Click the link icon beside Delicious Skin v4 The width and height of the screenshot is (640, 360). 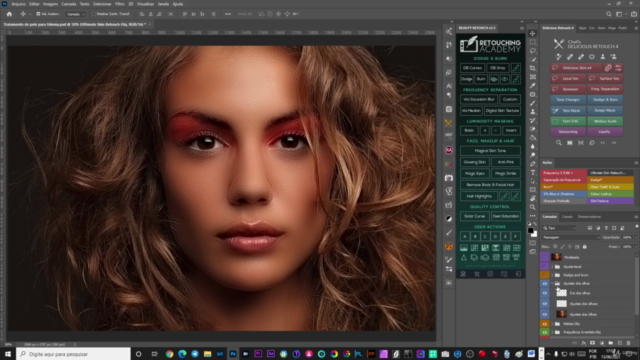[608, 68]
